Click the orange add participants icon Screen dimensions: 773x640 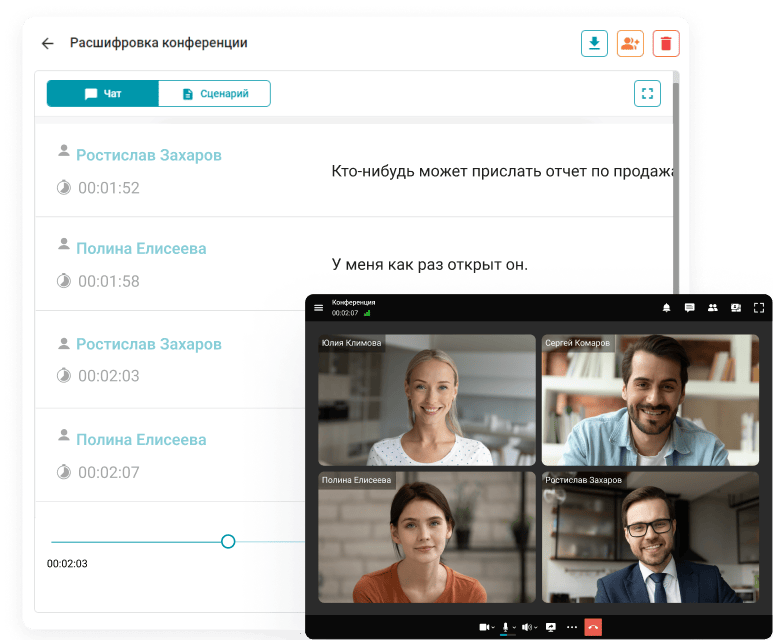tap(630, 43)
